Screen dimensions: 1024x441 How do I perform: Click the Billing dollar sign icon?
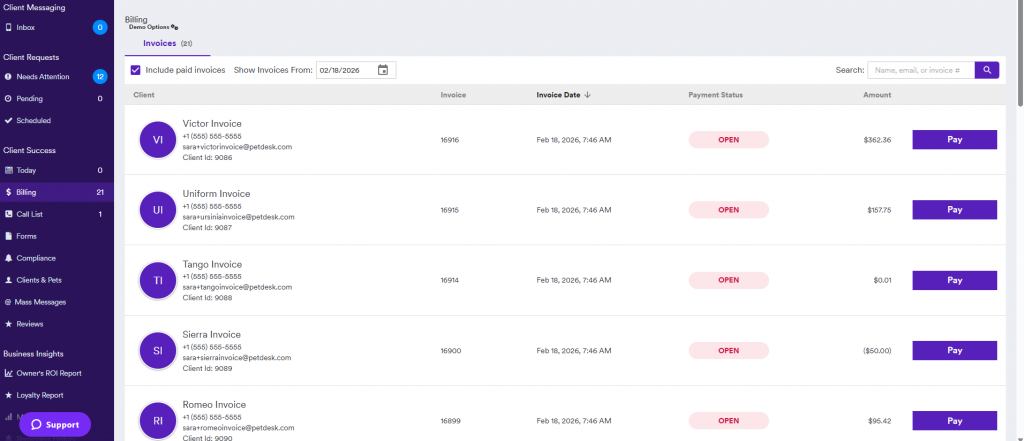point(8,192)
